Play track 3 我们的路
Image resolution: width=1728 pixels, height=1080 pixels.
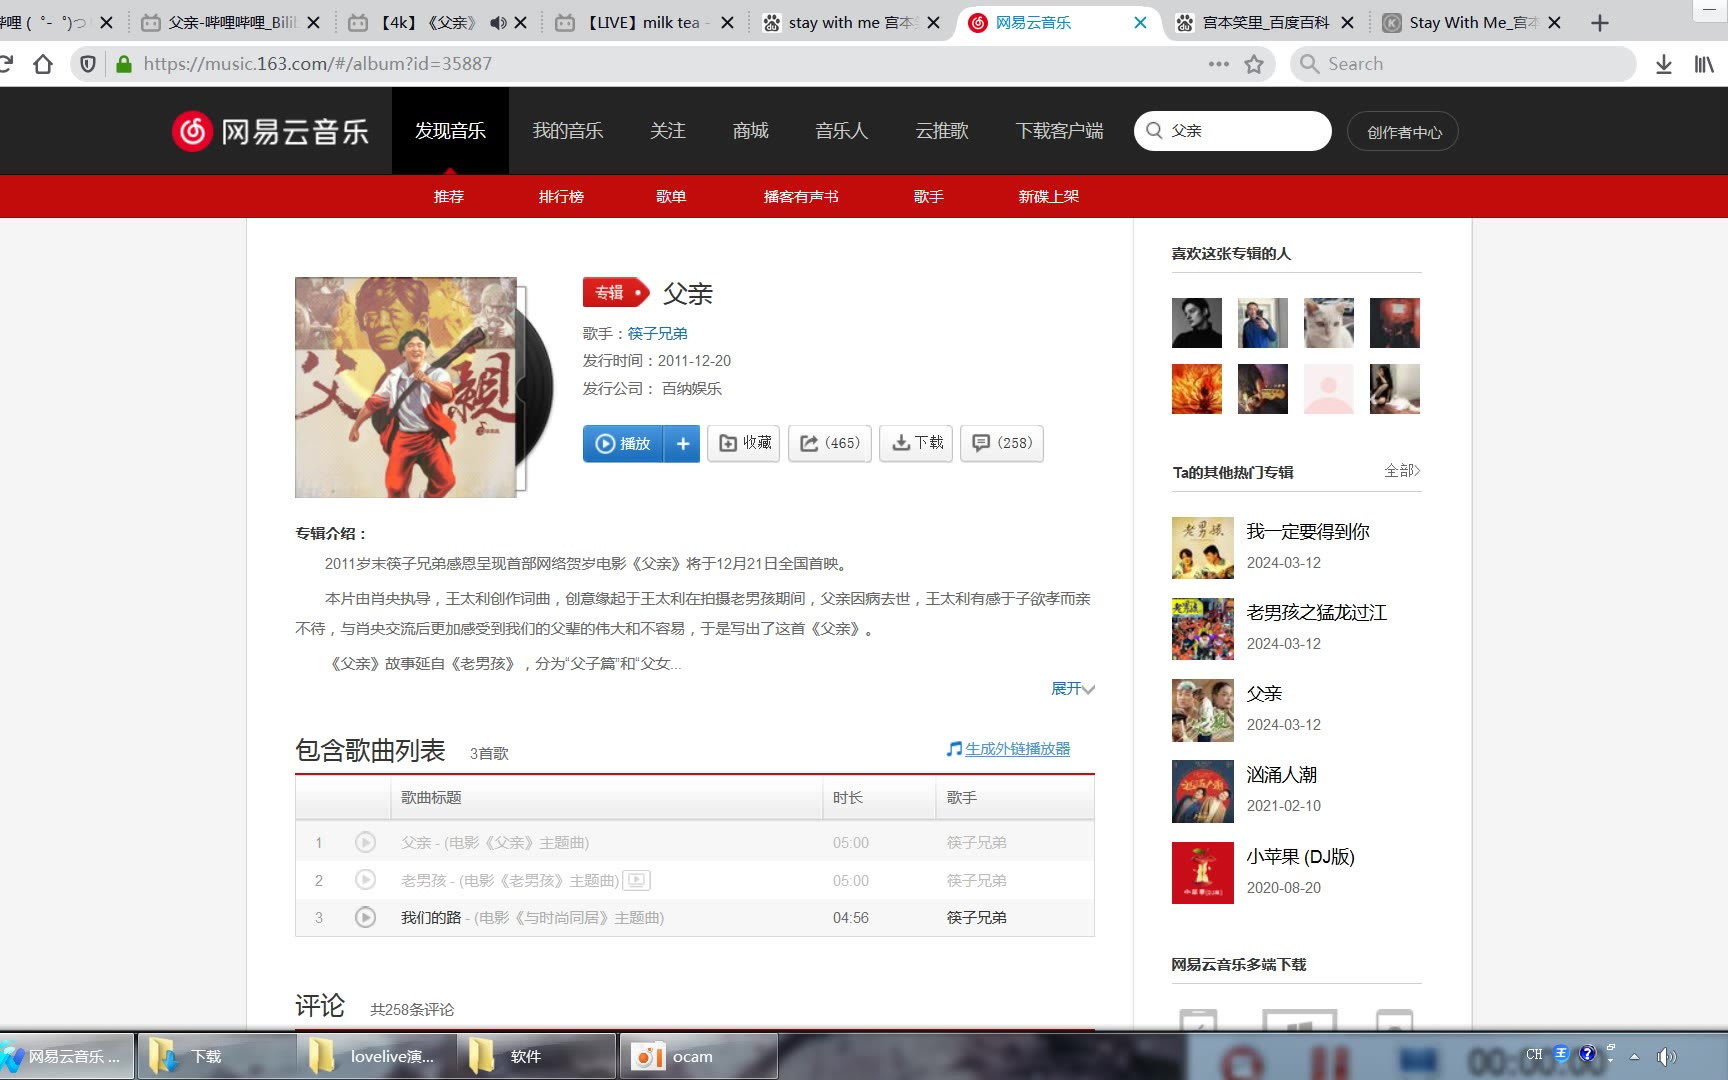(365, 917)
